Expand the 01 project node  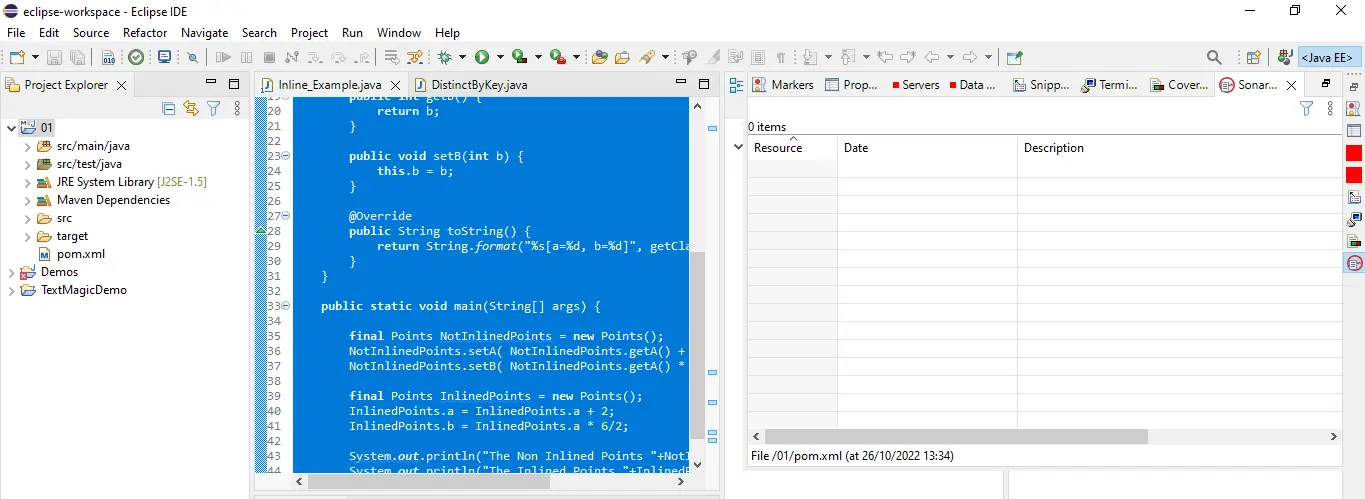click(x=10, y=128)
